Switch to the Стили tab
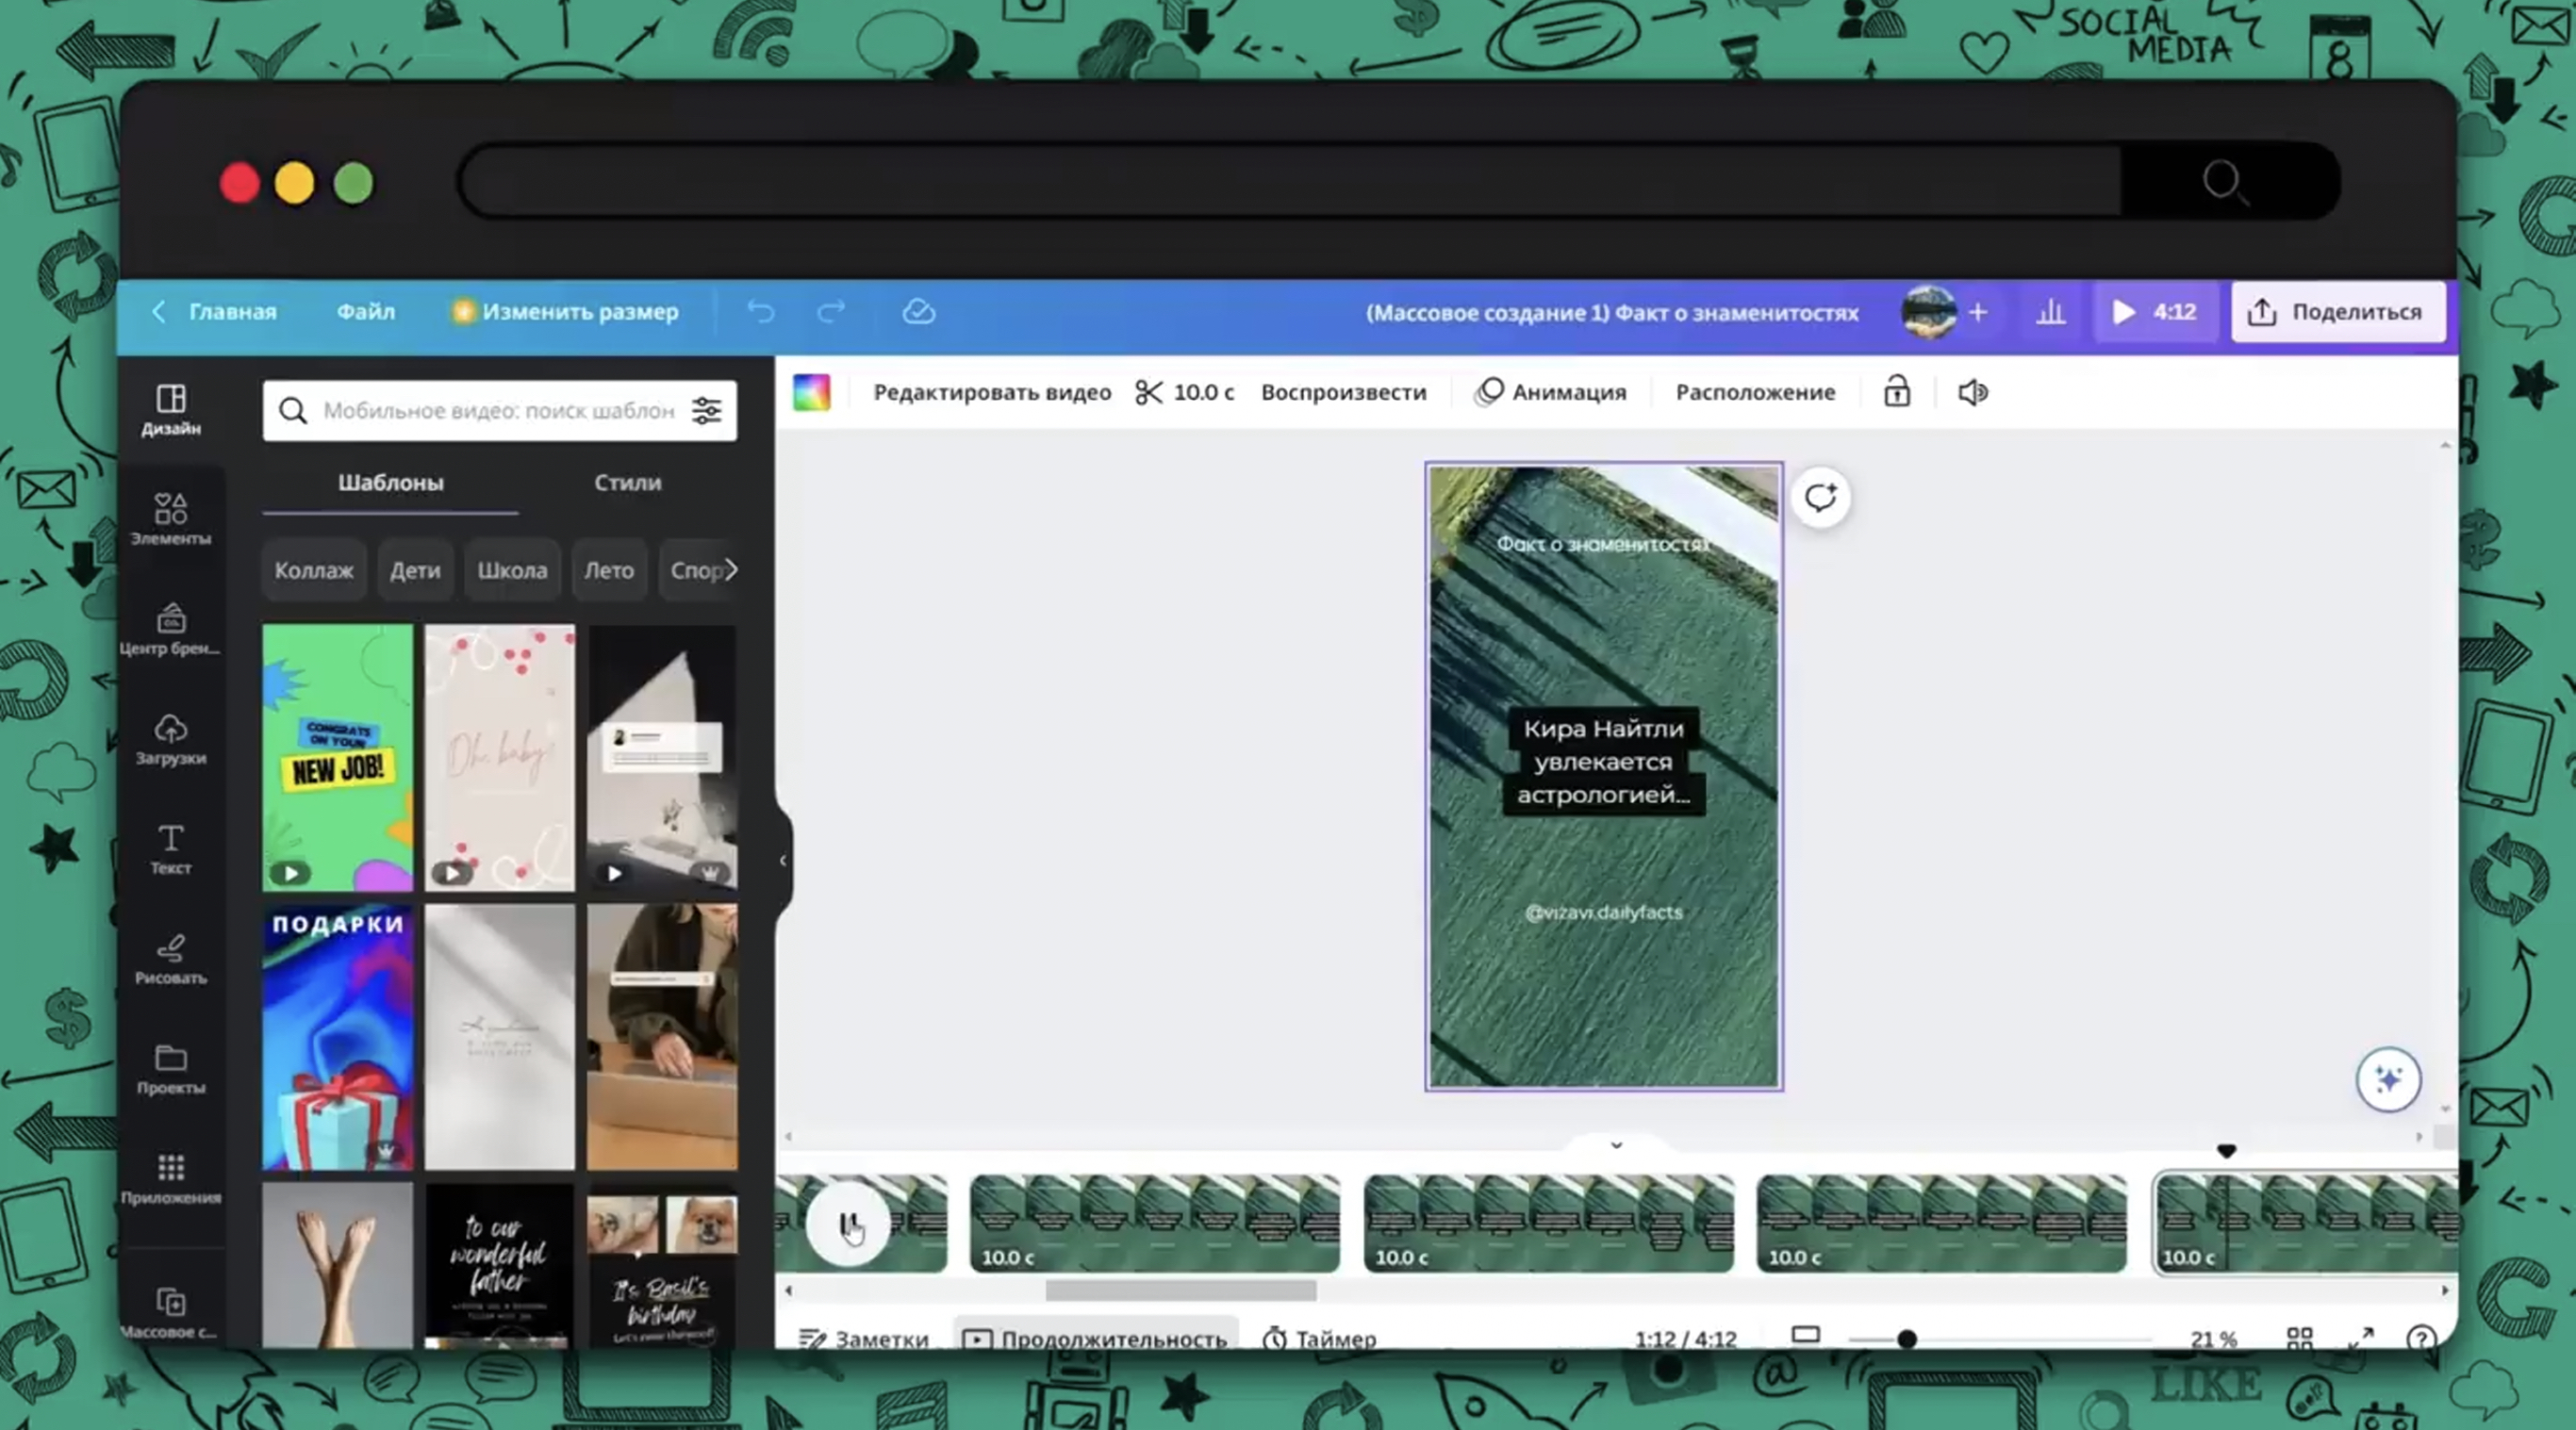Screen dimensions: 2576x1430 [x=628, y=482]
